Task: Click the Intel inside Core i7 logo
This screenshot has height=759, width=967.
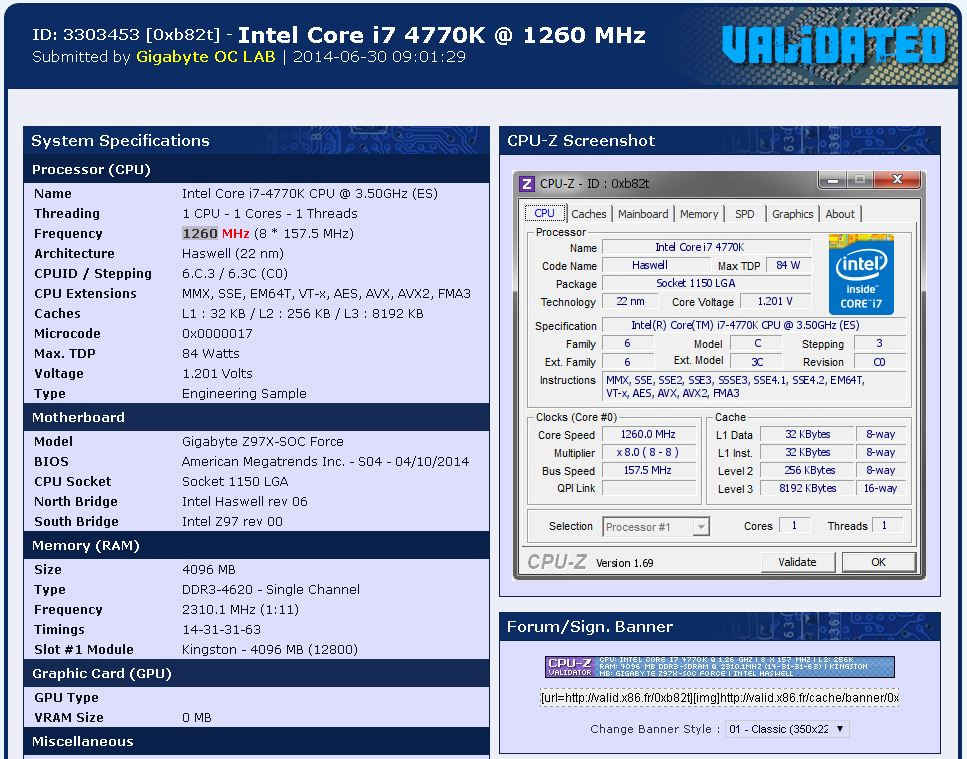Action: click(861, 274)
